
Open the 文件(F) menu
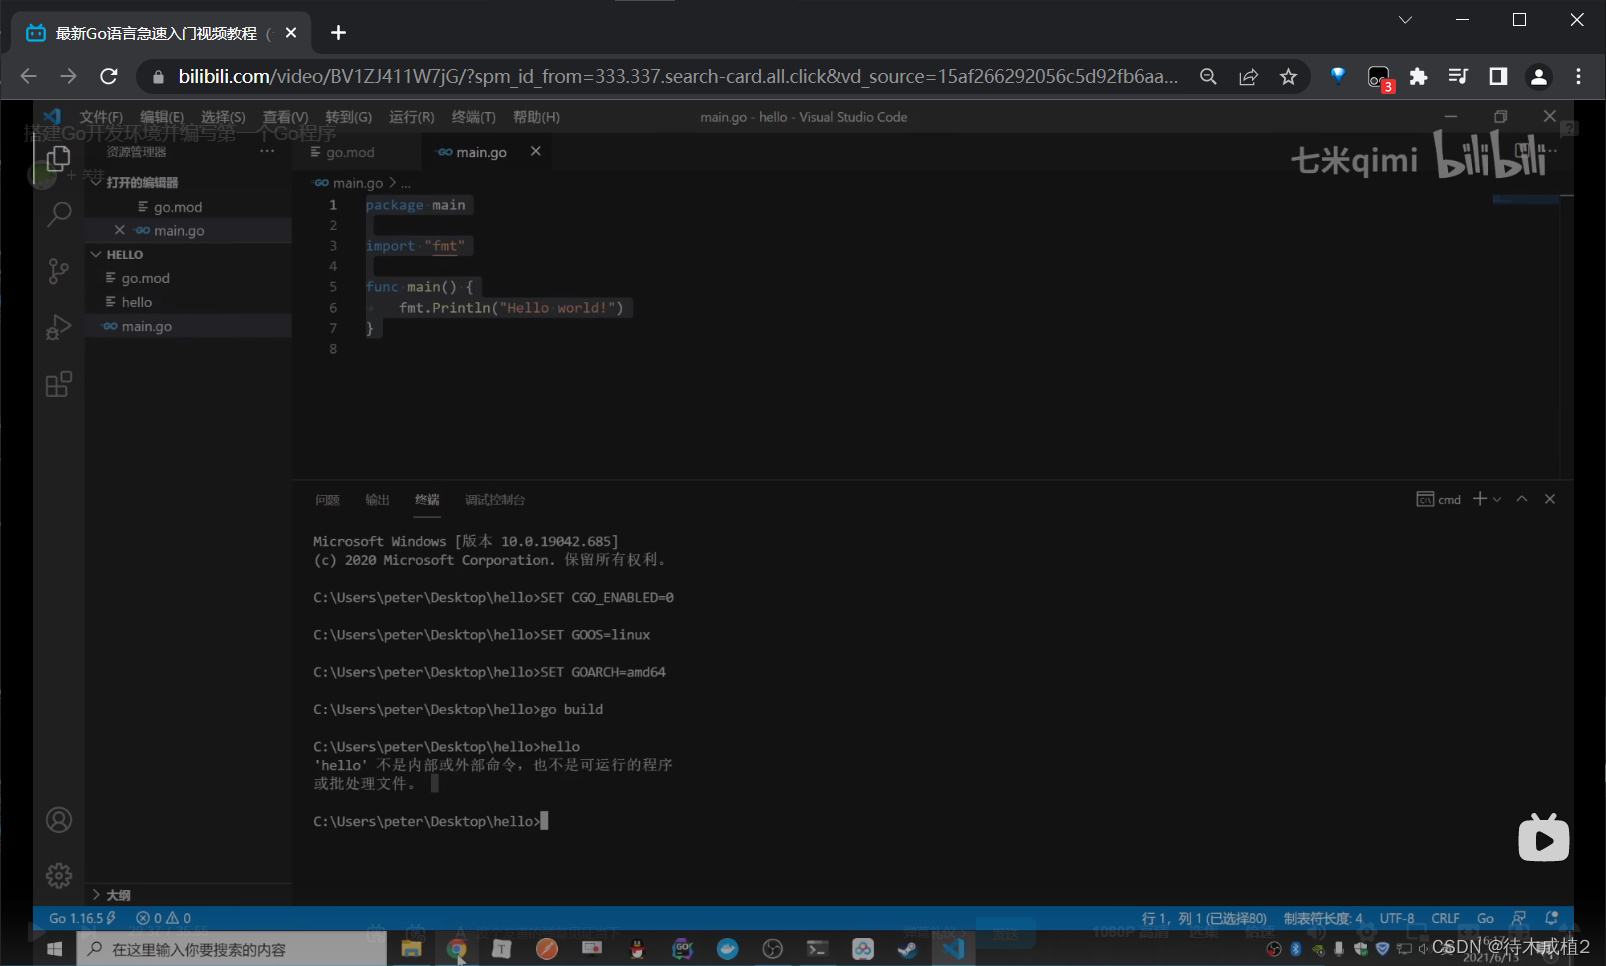tap(101, 117)
